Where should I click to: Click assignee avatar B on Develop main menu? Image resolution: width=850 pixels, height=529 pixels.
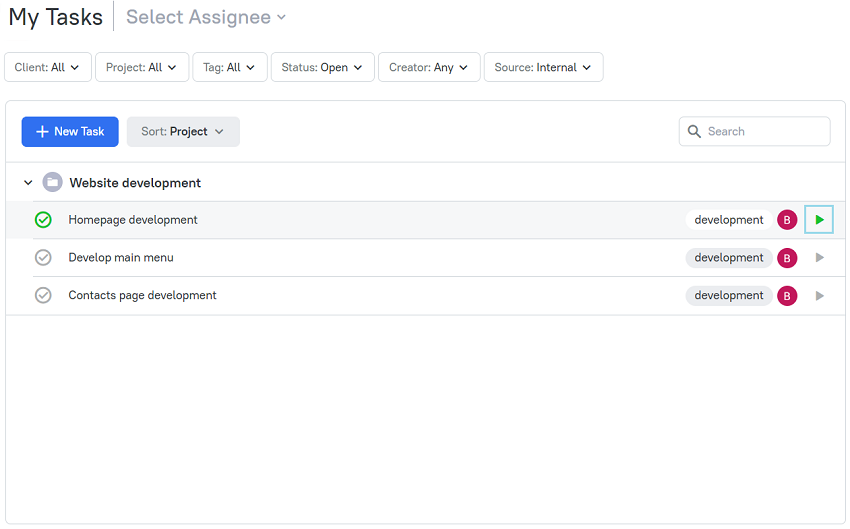click(x=787, y=258)
